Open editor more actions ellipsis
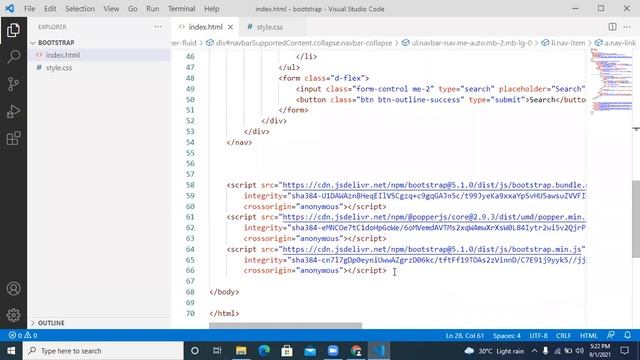Screen dimensions: 640x360 pos(627,27)
